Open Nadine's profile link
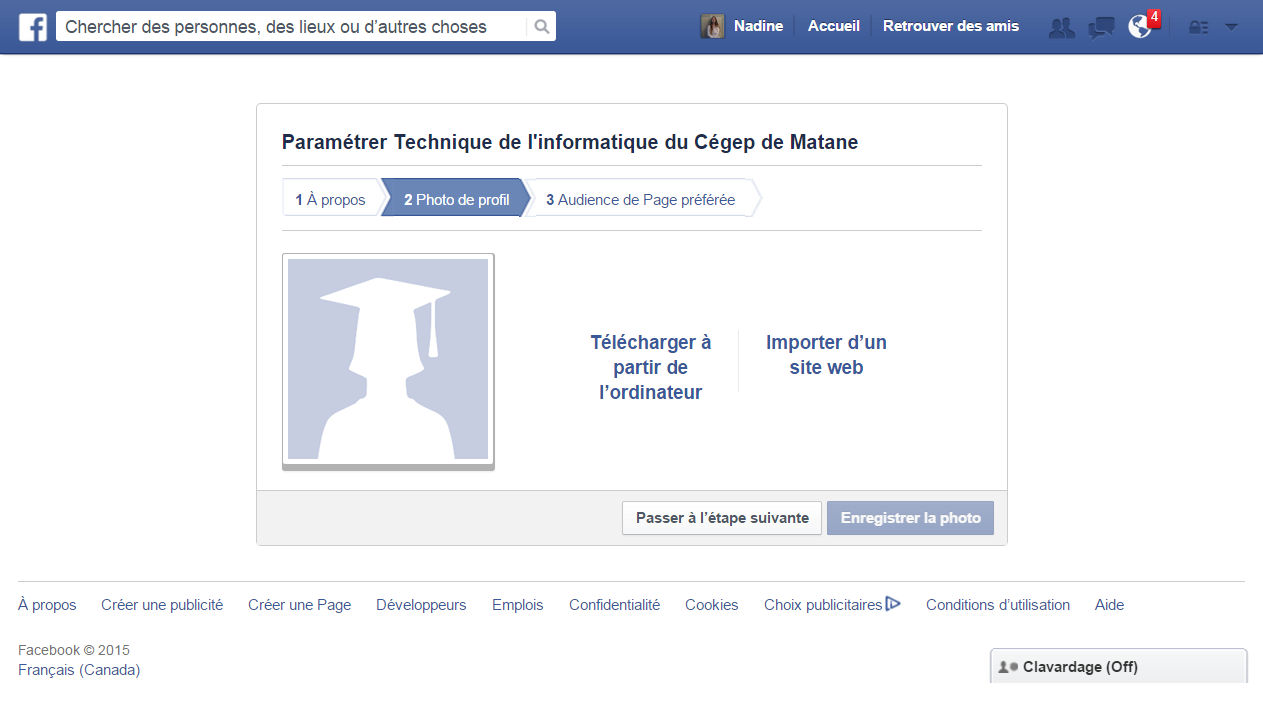This screenshot has height=705, width=1263. click(758, 26)
